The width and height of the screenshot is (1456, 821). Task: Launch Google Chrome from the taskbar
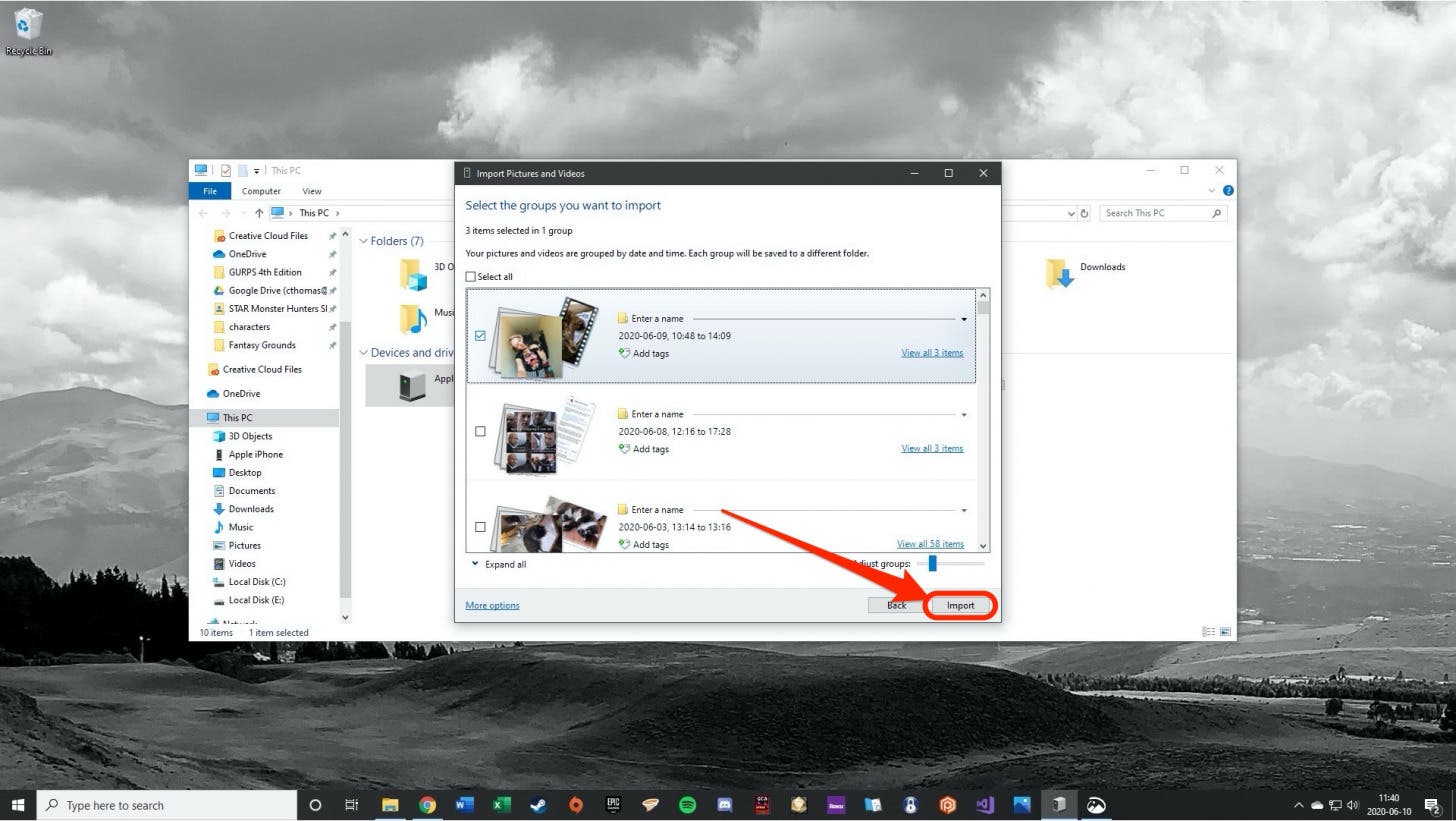coord(427,805)
